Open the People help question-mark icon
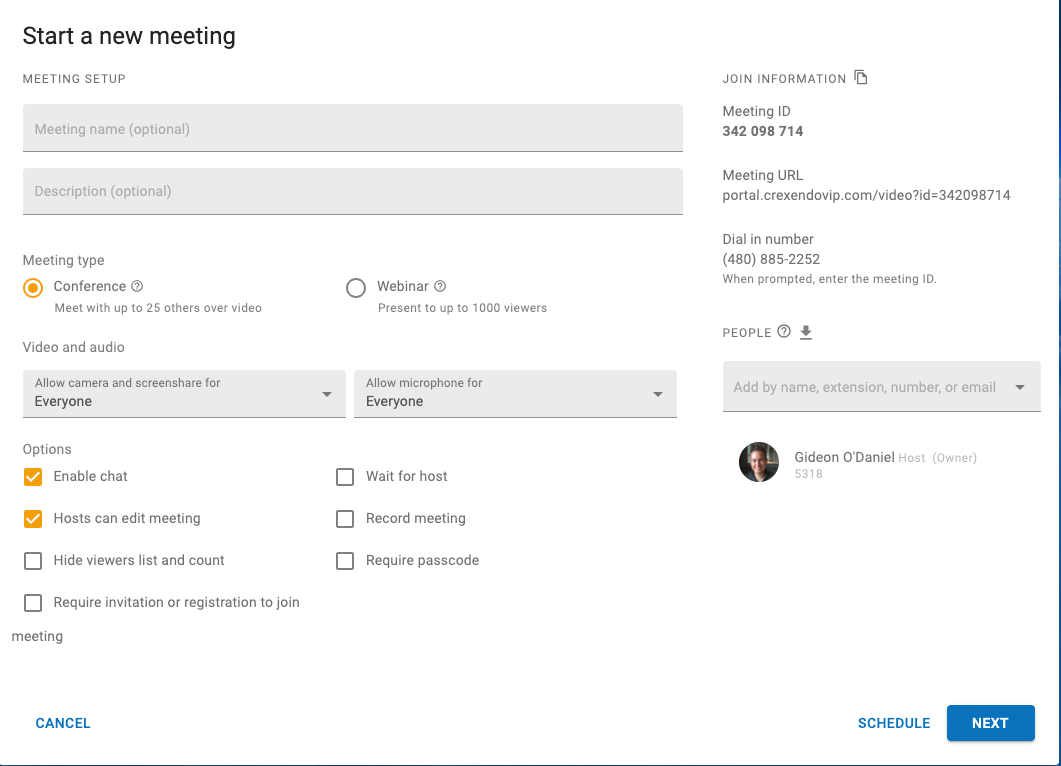The height and width of the screenshot is (766, 1061). pyautogui.click(x=784, y=332)
